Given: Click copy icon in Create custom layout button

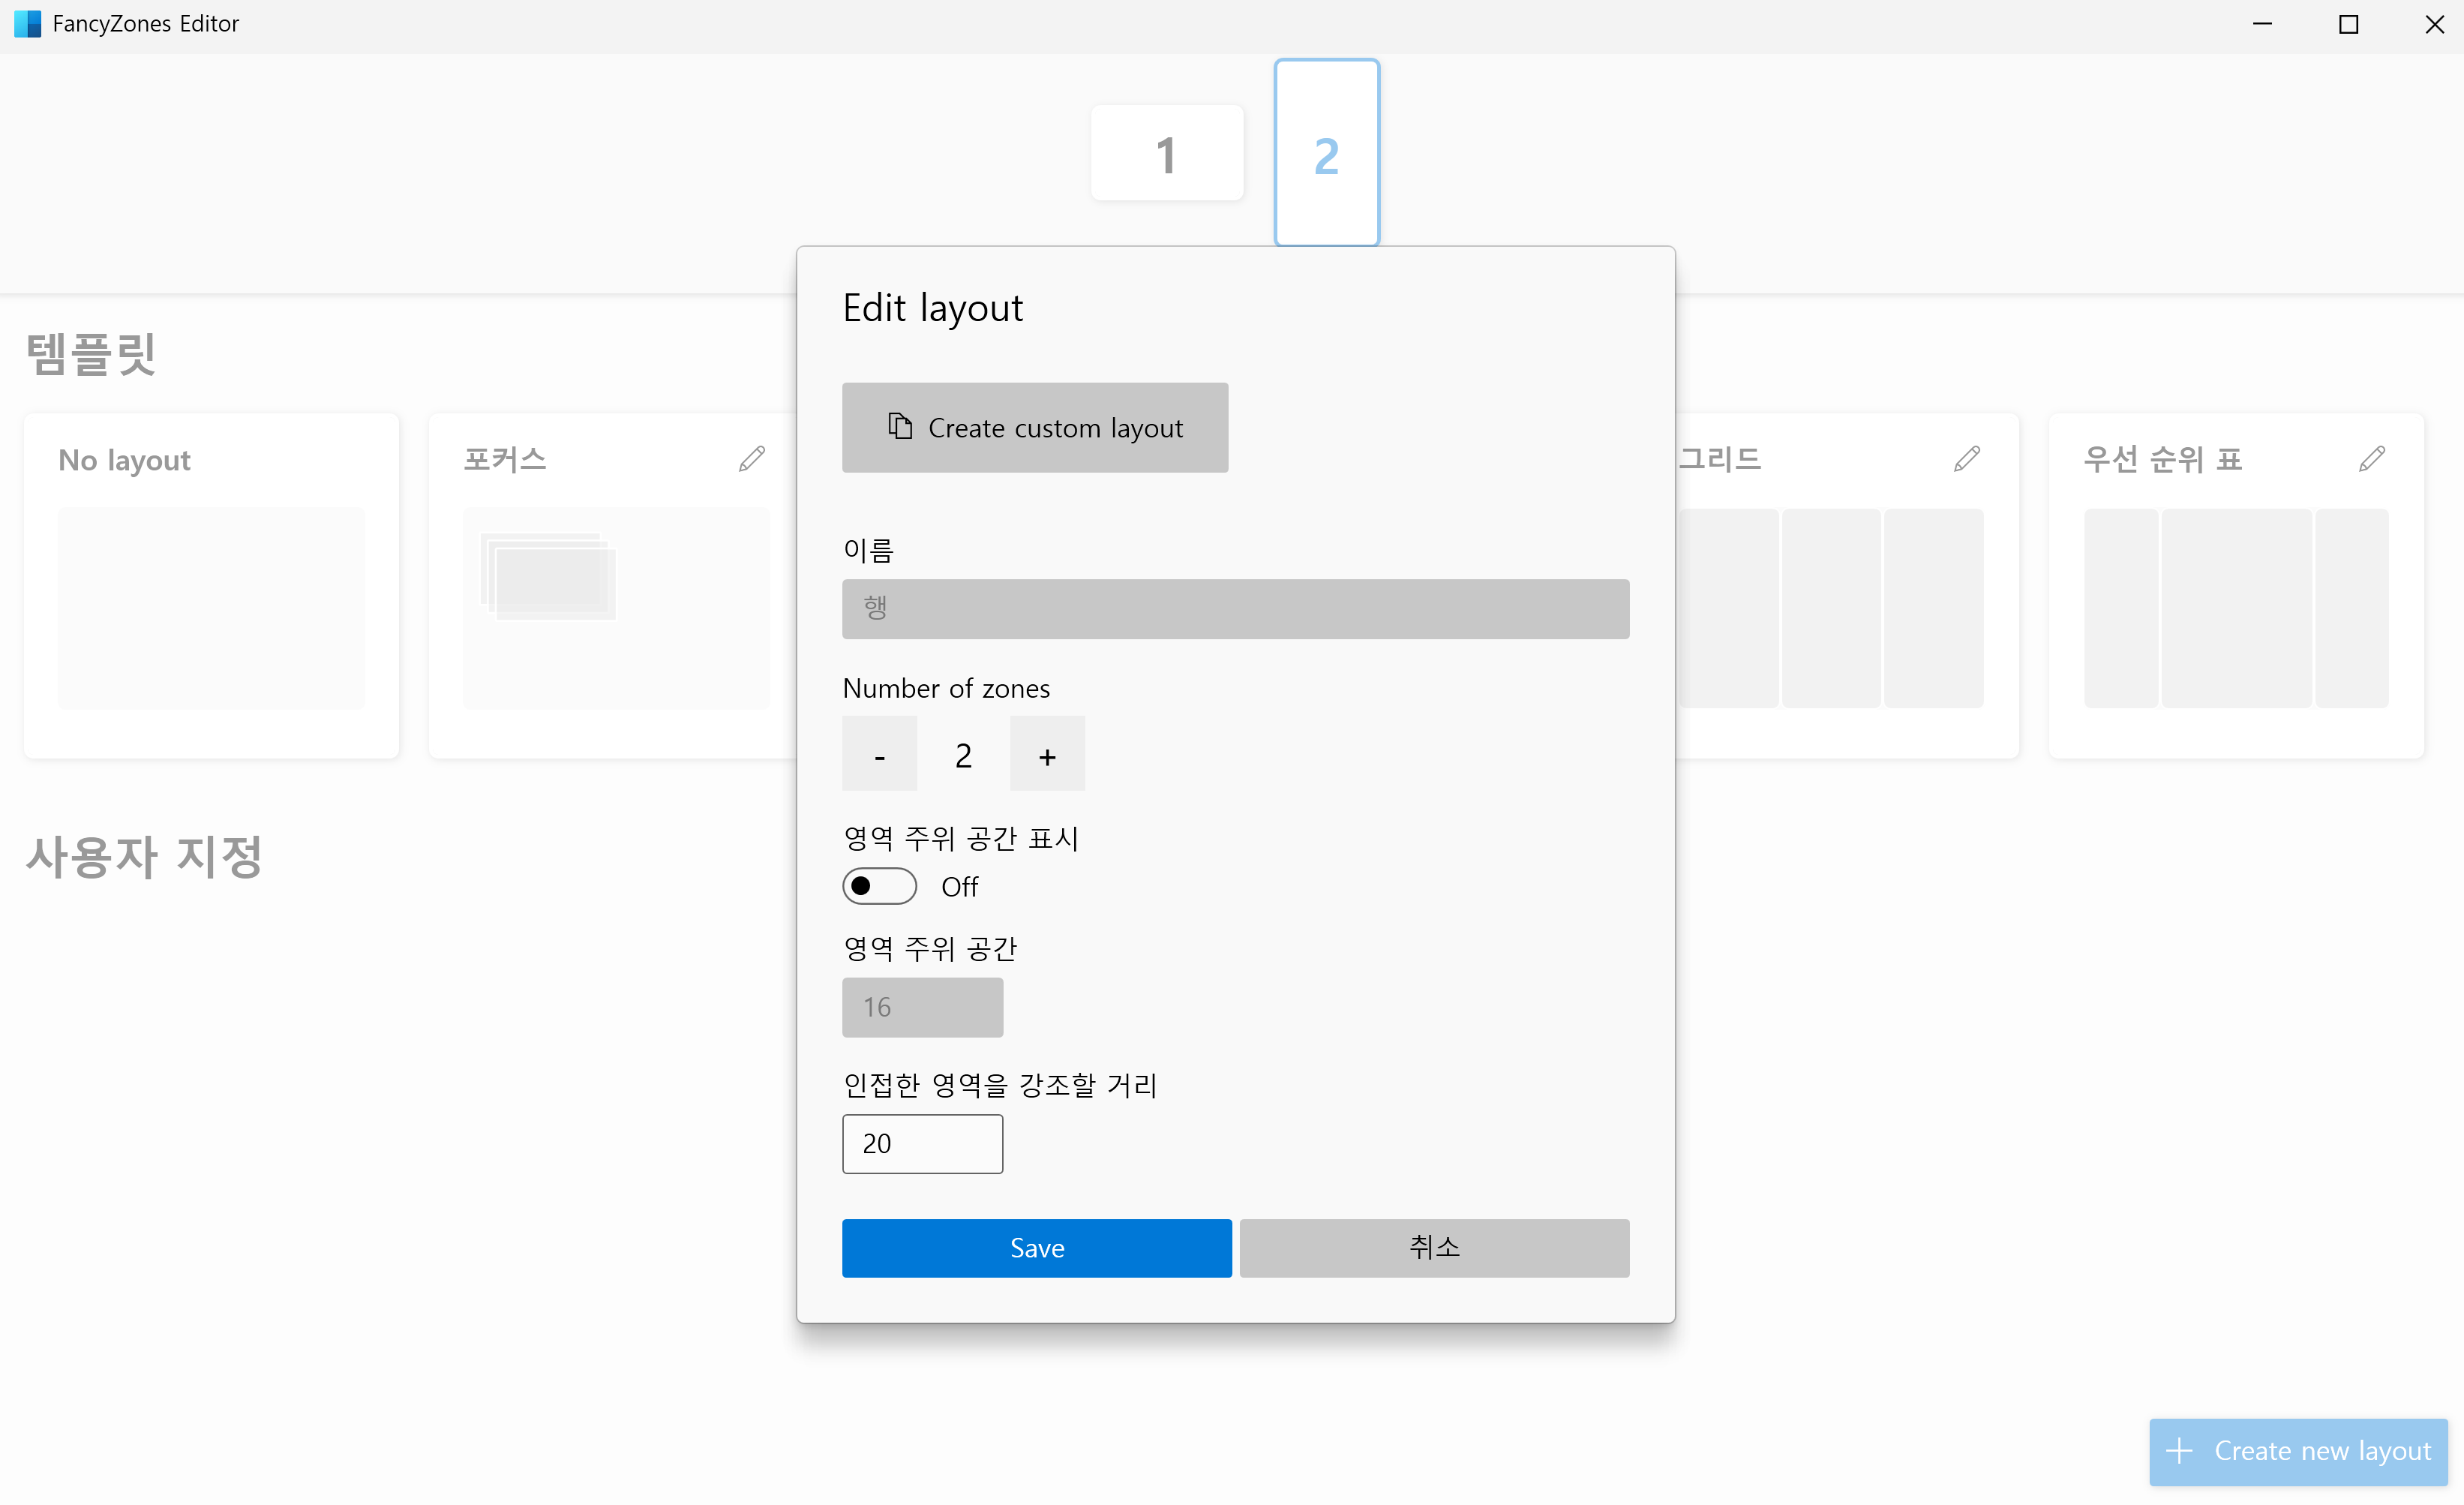Looking at the screenshot, I should pyautogui.click(x=900, y=427).
